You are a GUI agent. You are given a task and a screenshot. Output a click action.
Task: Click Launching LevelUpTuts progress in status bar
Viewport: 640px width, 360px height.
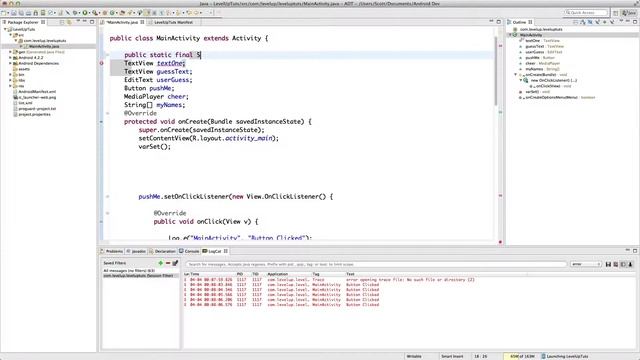565,356
